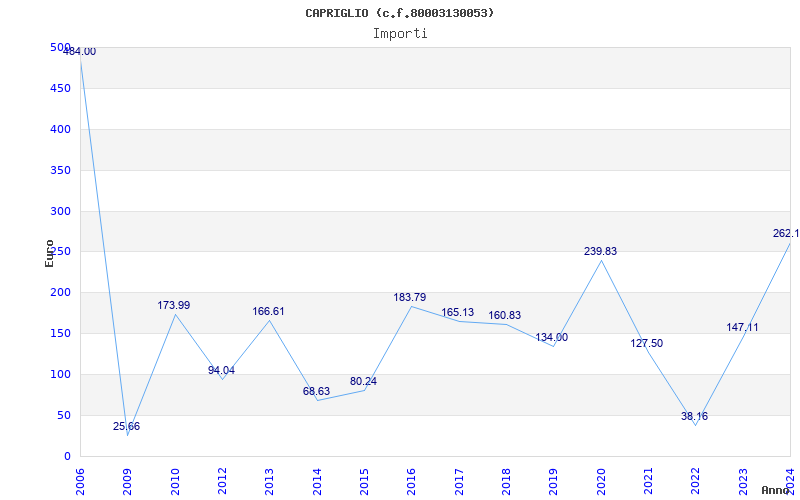Select the 80.24 data label
This screenshot has height=500, width=800.
363,381
